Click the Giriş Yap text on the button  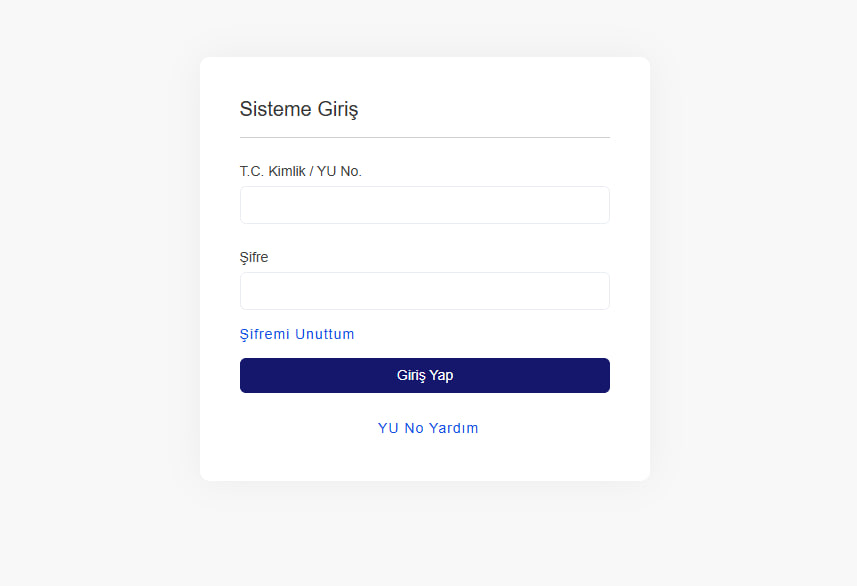[425, 376]
